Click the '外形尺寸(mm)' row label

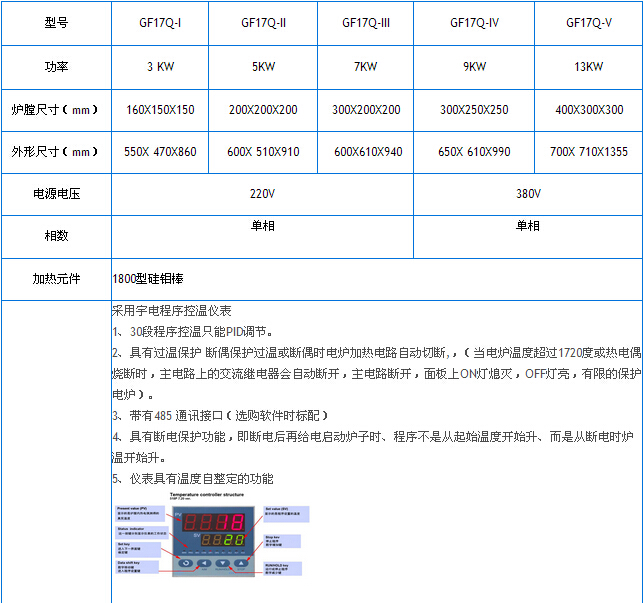click(x=56, y=152)
